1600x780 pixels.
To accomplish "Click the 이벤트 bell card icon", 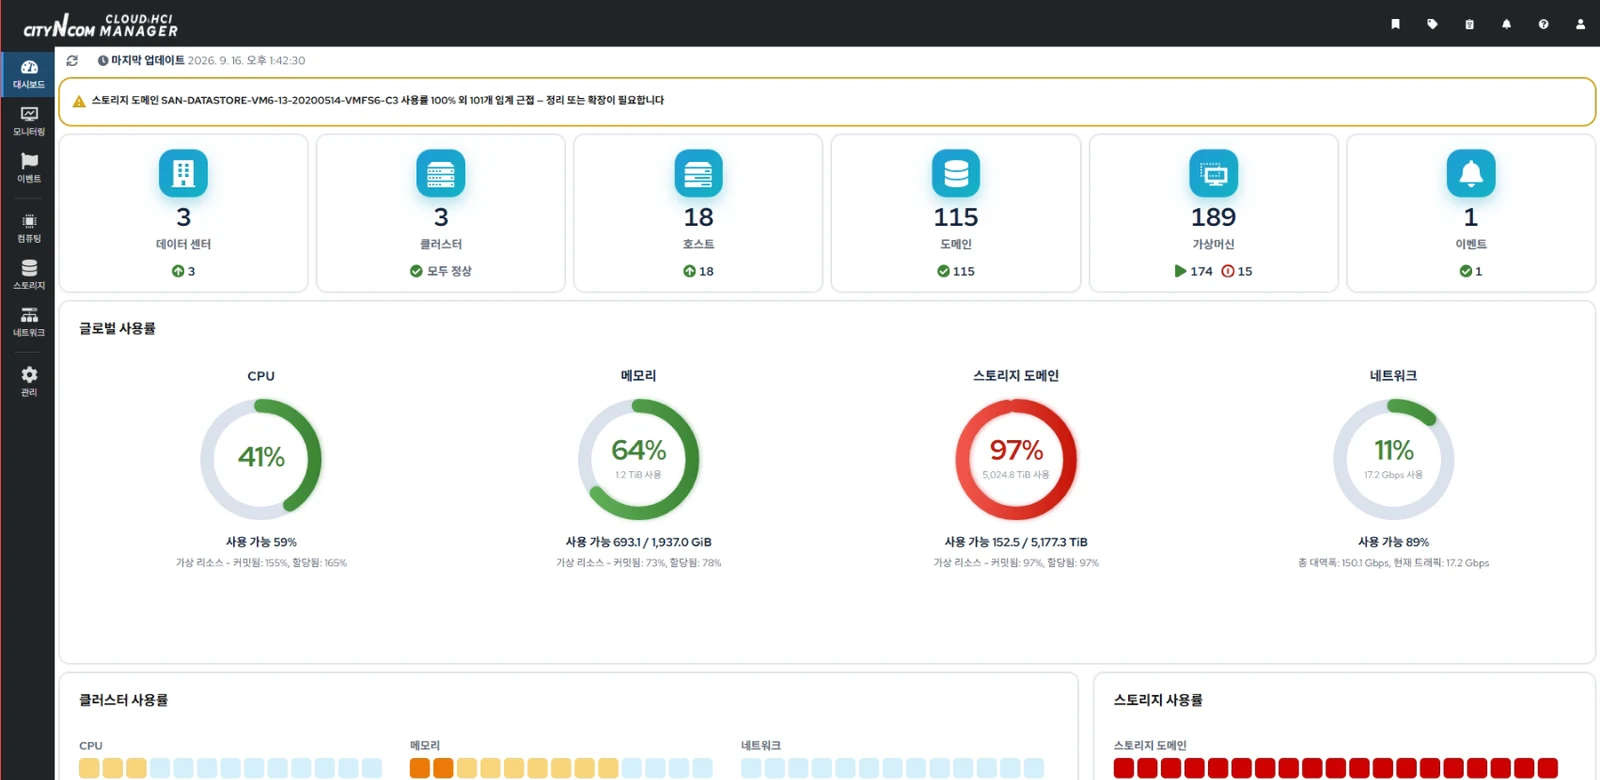I will 1471,174.
